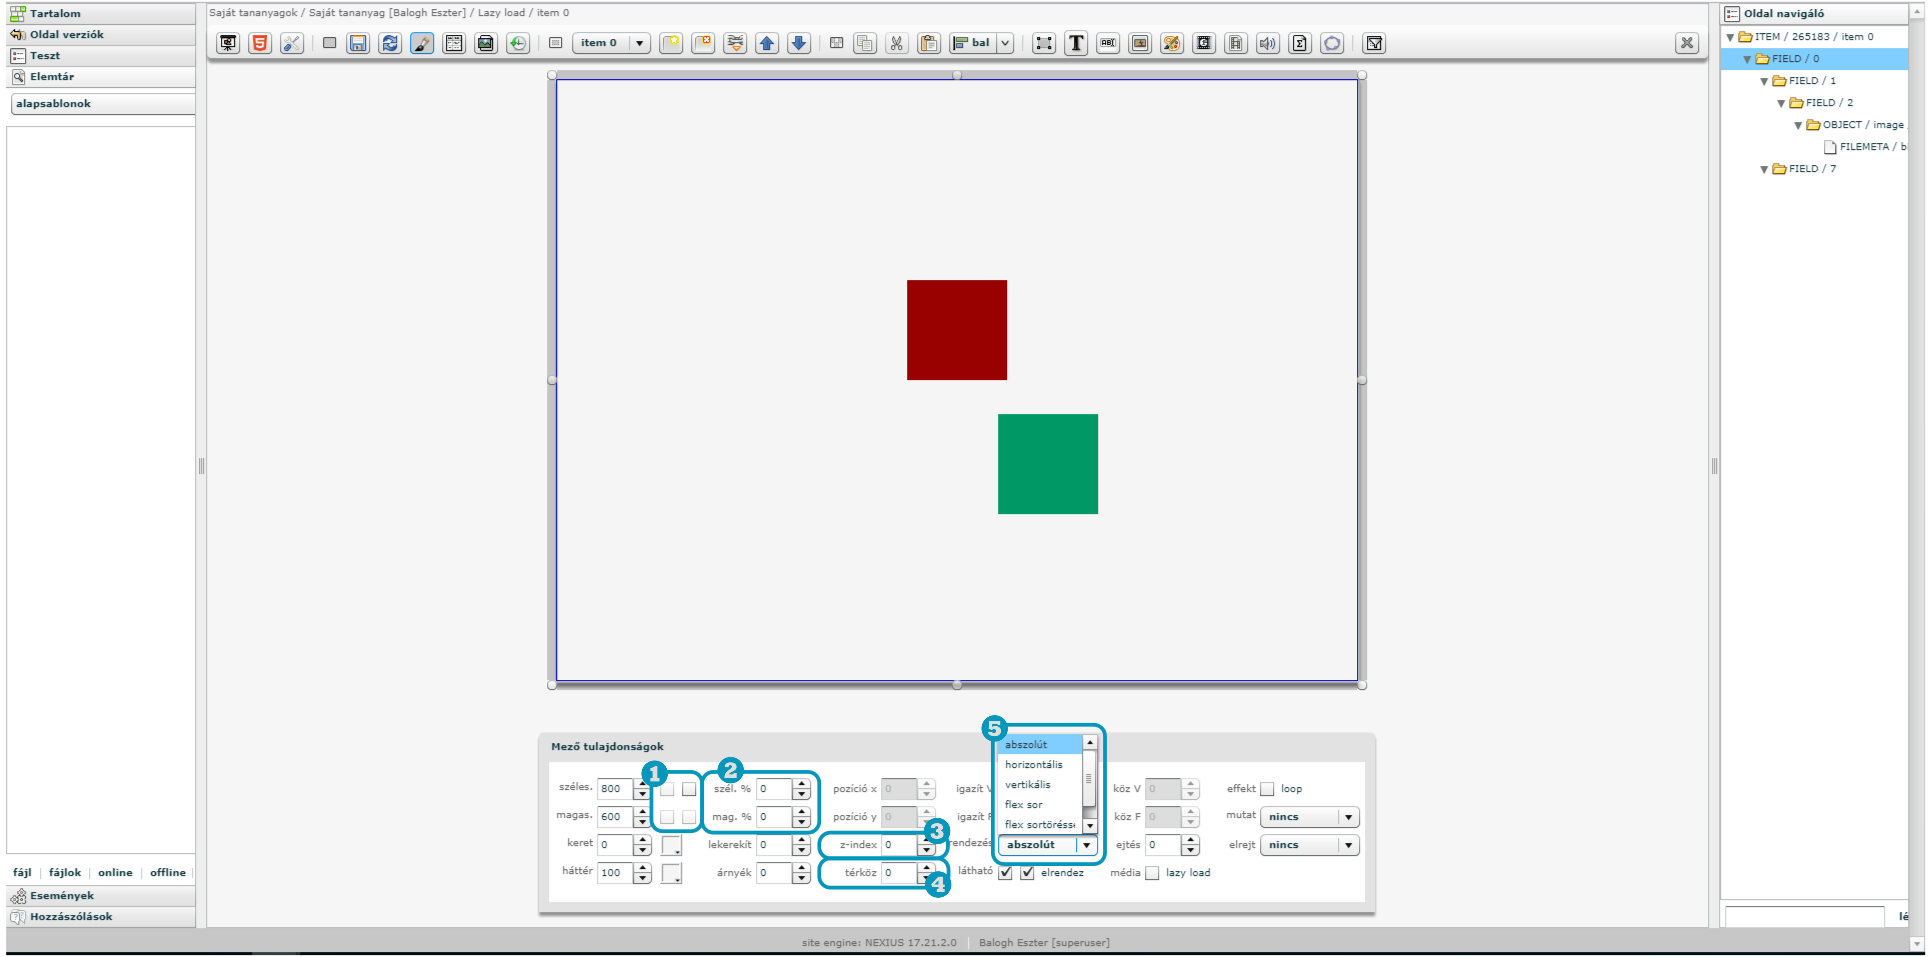Click the floppy disk save icon

click(x=358, y=43)
